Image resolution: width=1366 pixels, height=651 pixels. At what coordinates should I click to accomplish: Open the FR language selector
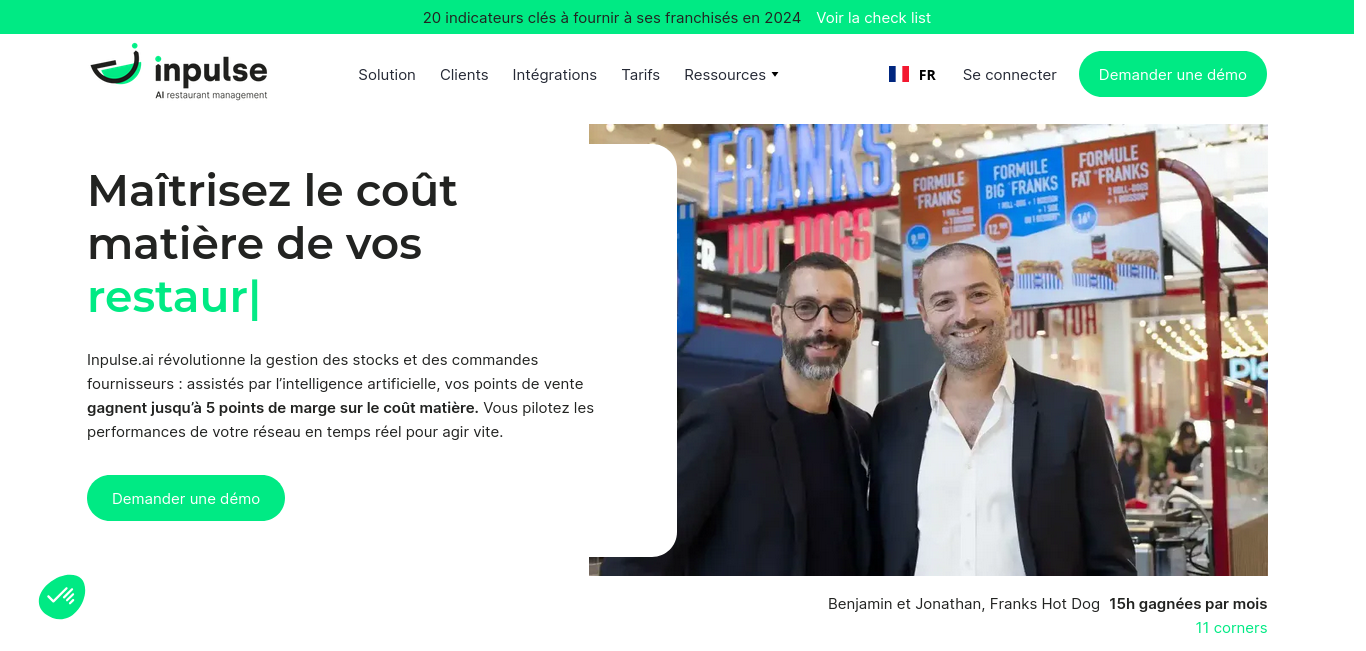[x=912, y=74]
